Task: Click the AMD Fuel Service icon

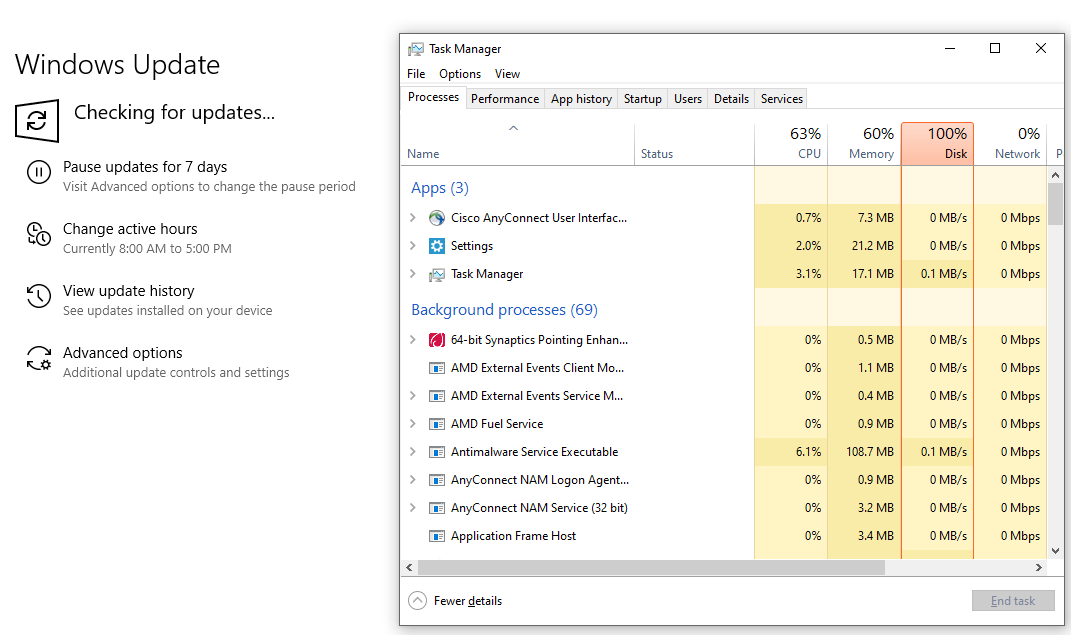Action: pos(436,424)
